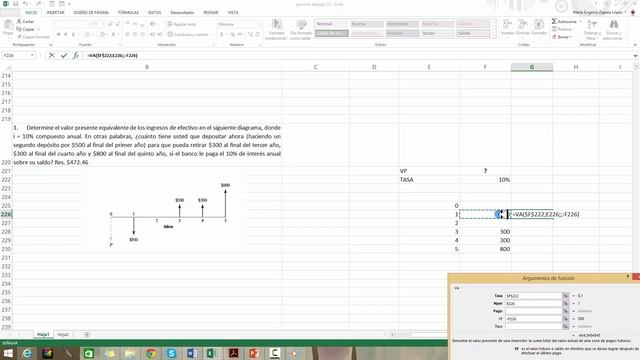Open Autosuma dropdown arrow
This screenshot has width=640, height=360.
point(580,21)
